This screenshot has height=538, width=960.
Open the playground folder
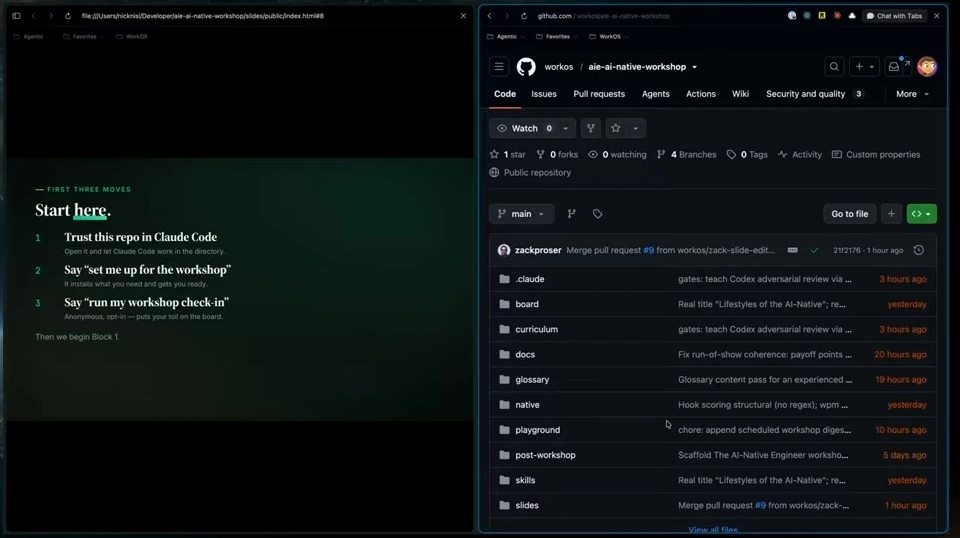point(538,430)
